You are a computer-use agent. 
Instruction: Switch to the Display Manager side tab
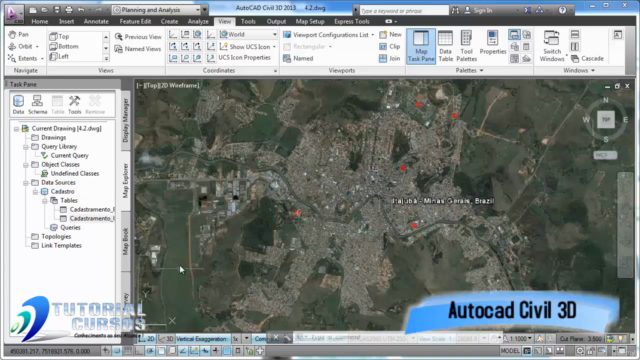tap(126, 120)
